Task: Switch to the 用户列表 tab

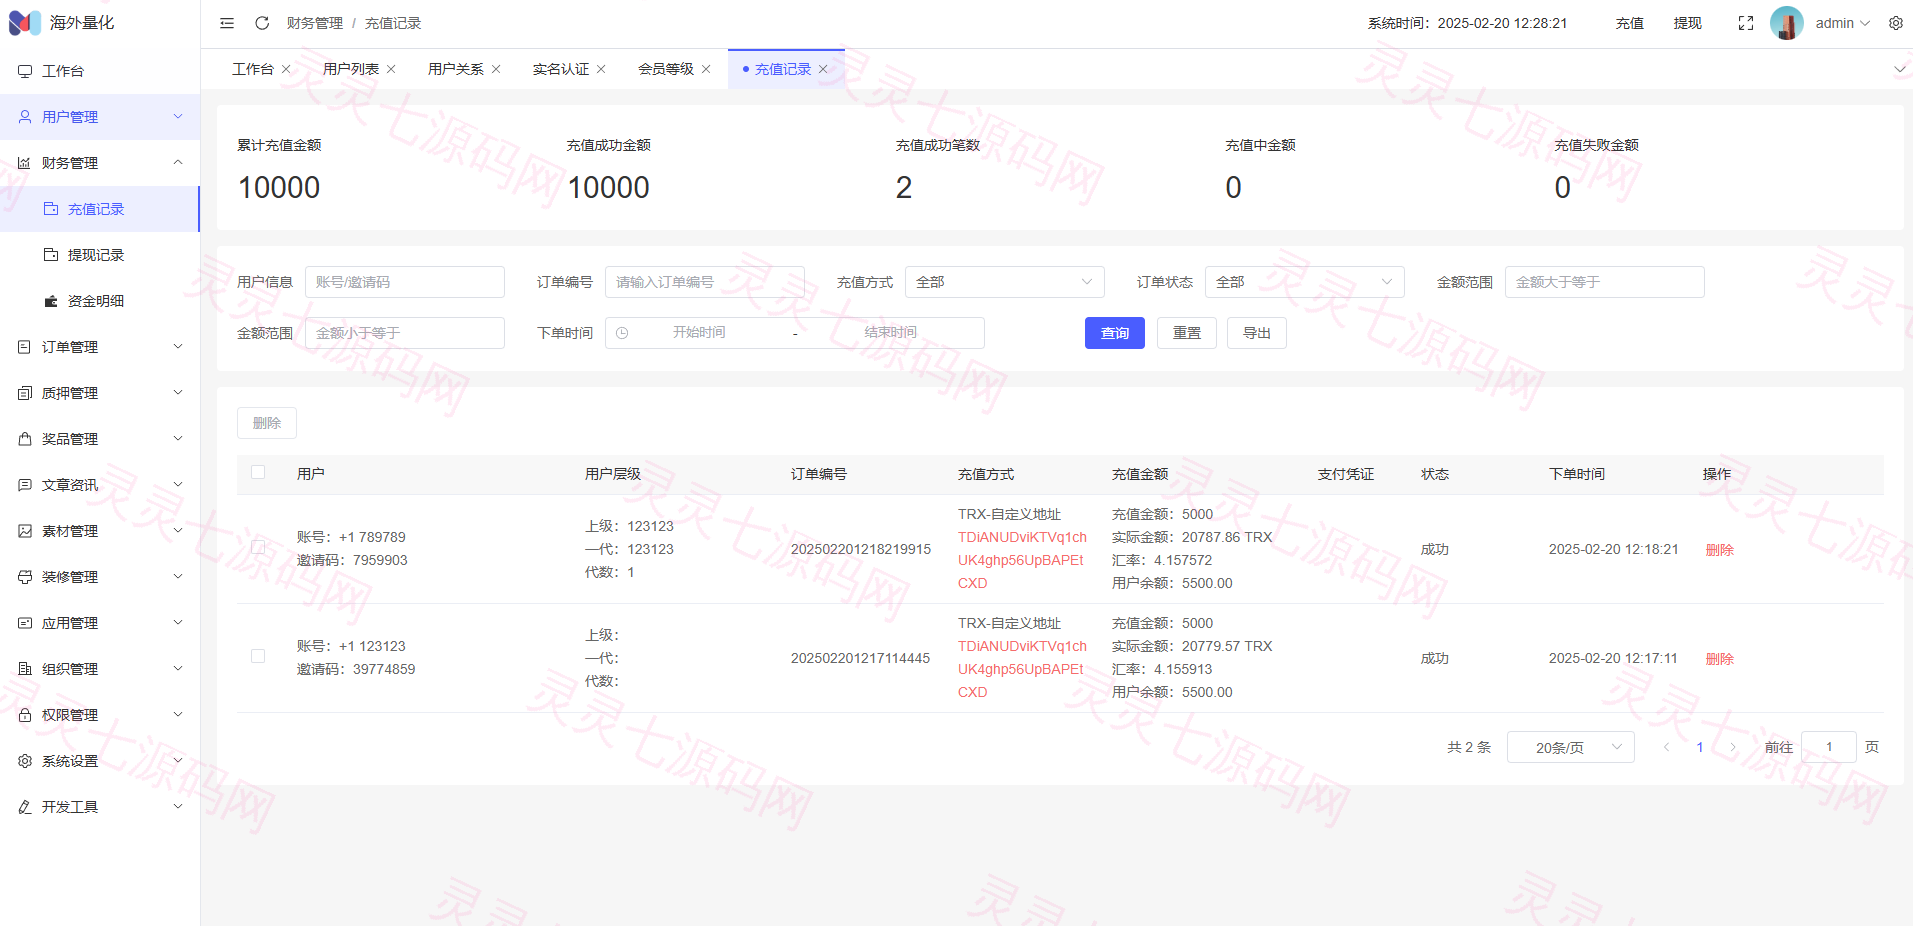Action: click(x=351, y=69)
